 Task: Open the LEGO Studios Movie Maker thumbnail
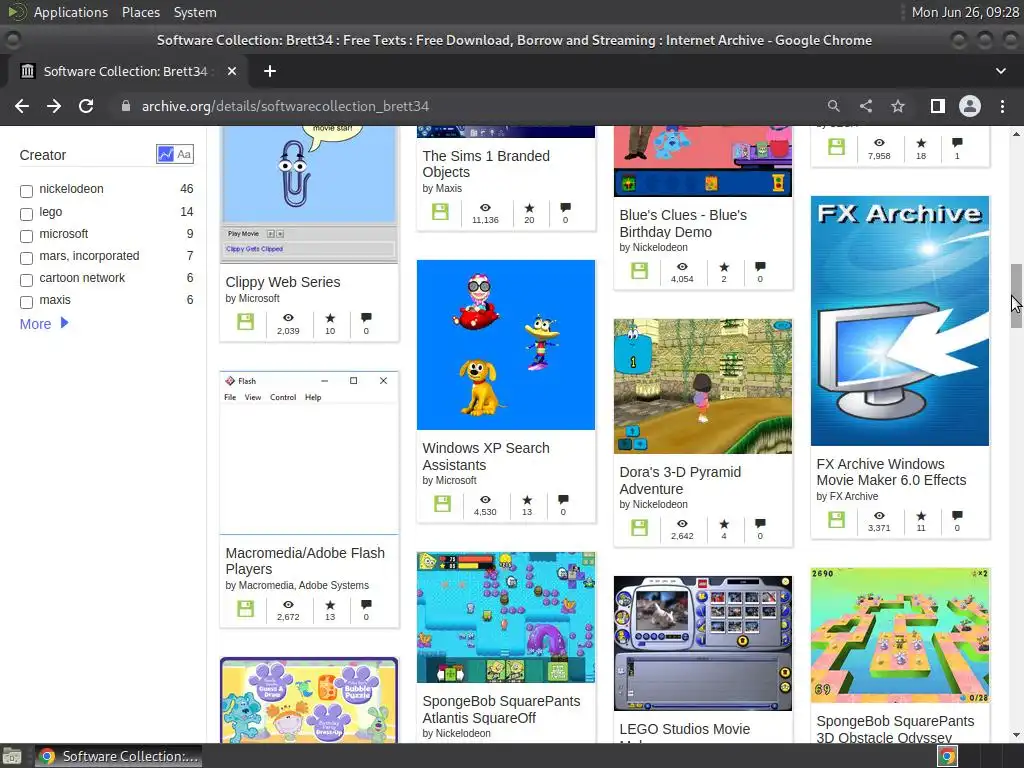(703, 643)
